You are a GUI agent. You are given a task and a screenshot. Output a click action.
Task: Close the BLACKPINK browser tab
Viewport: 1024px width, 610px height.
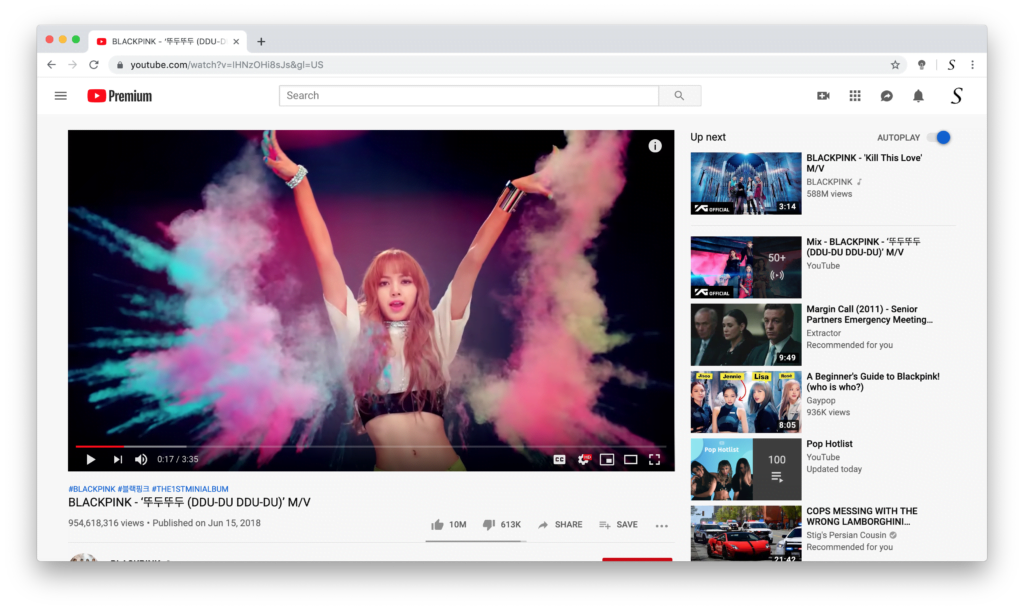pyautogui.click(x=236, y=41)
